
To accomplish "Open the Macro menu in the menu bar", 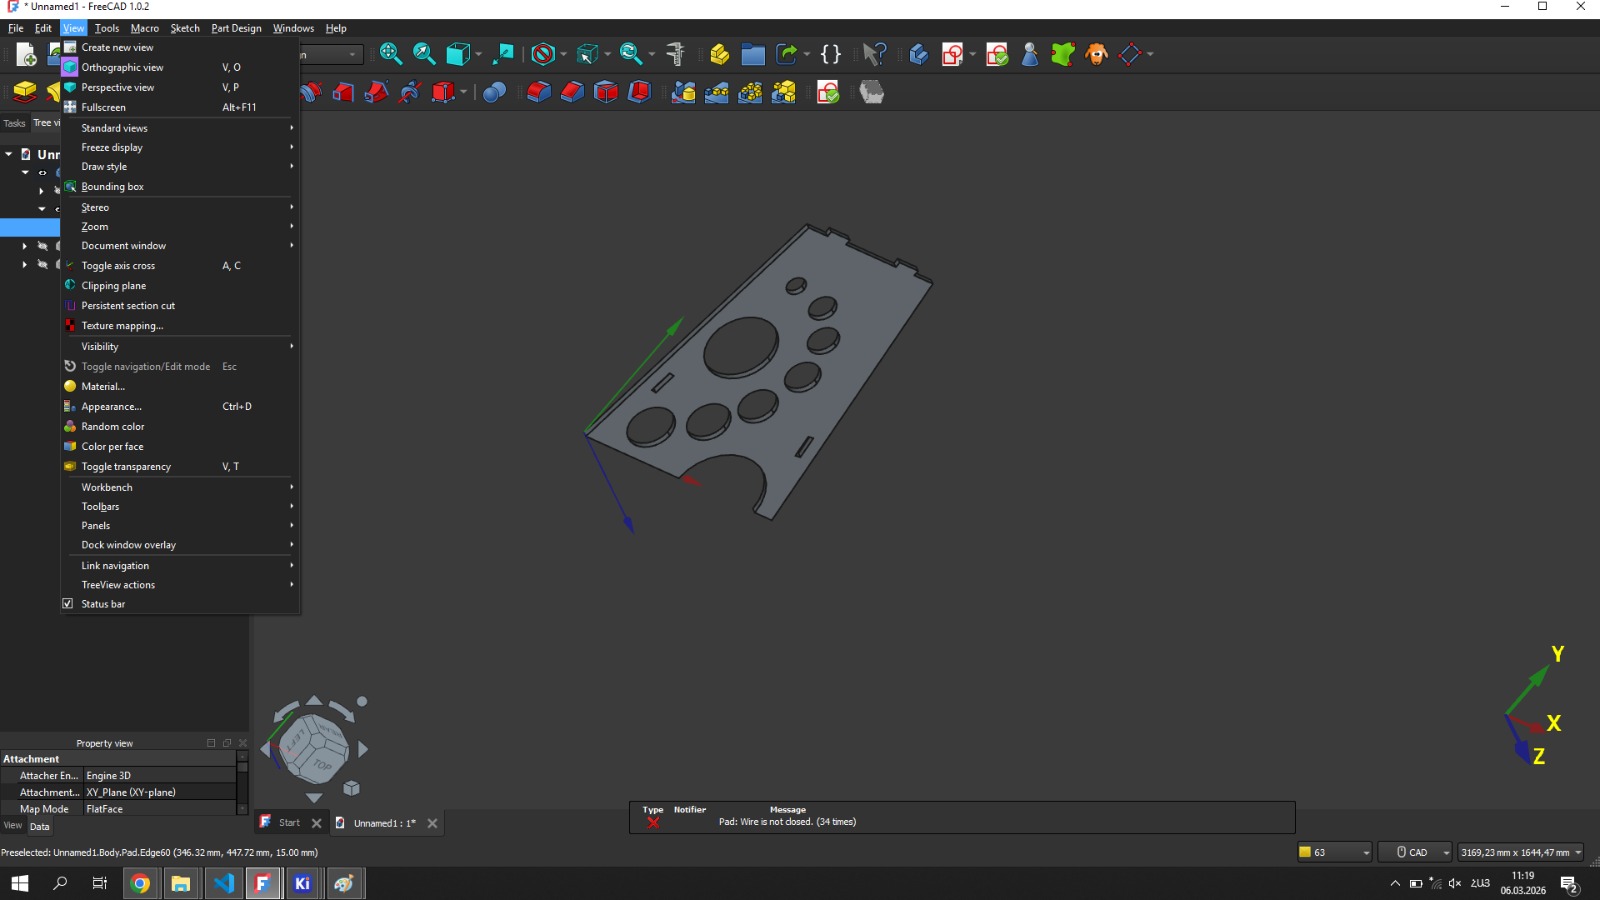I will tap(144, 28).
